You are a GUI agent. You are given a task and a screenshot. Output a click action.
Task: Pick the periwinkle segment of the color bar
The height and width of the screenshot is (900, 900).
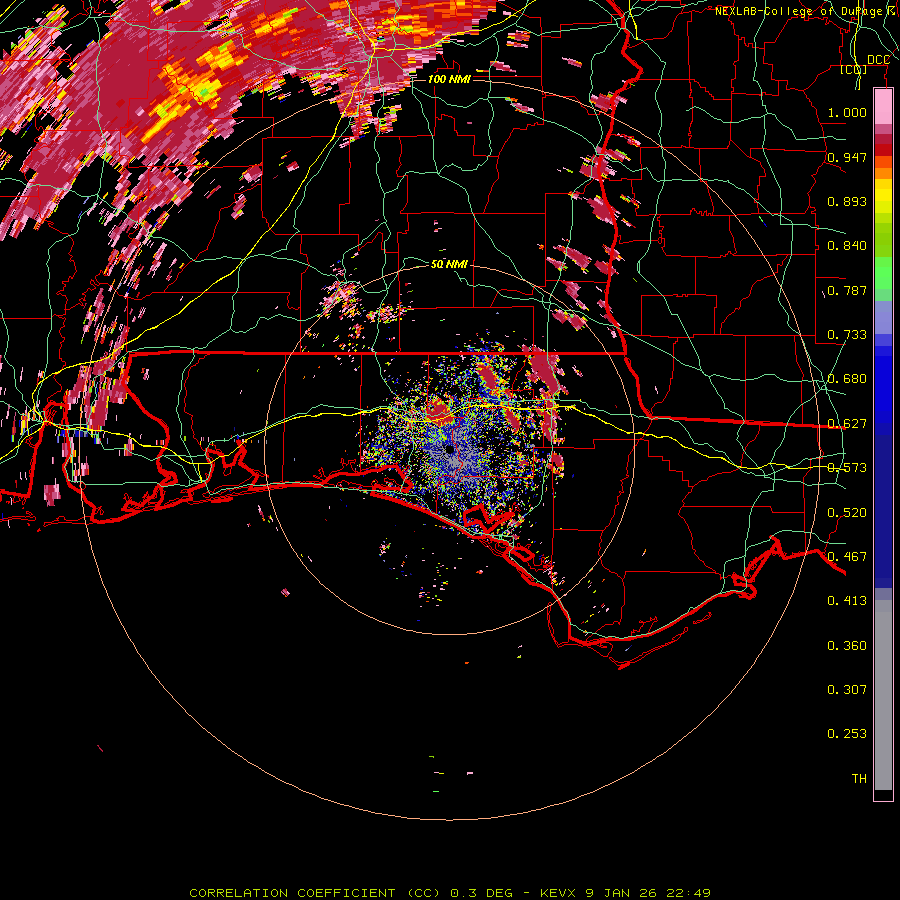883,317
